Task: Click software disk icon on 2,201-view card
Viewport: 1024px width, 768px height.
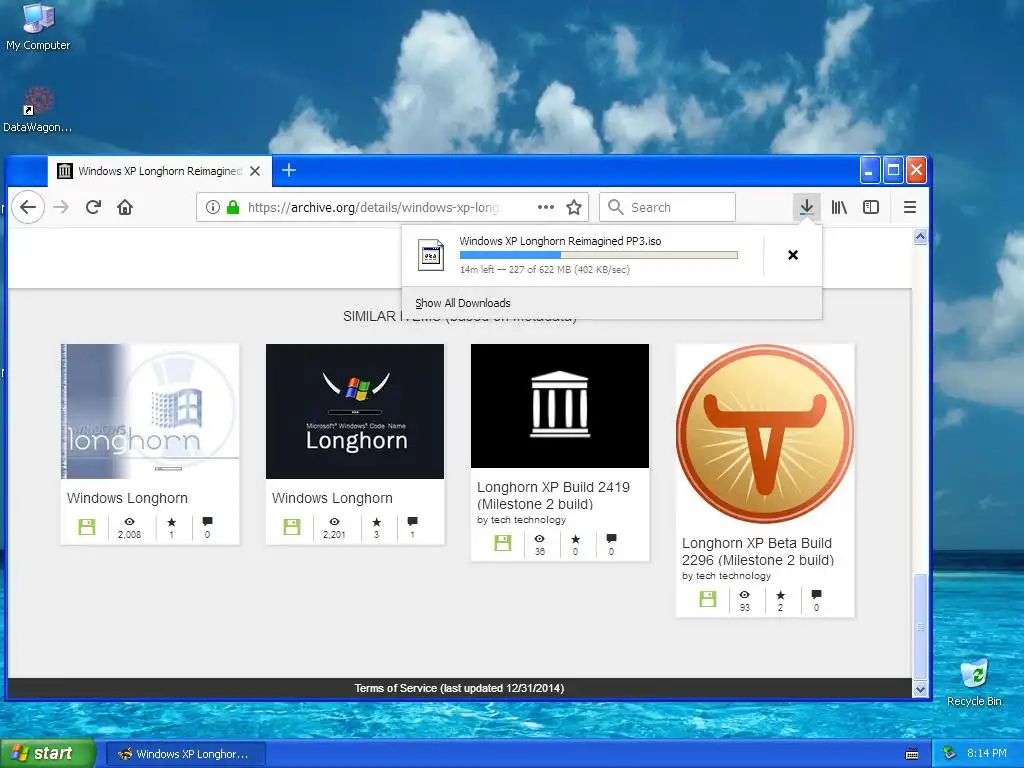Action: click(292, 527)
